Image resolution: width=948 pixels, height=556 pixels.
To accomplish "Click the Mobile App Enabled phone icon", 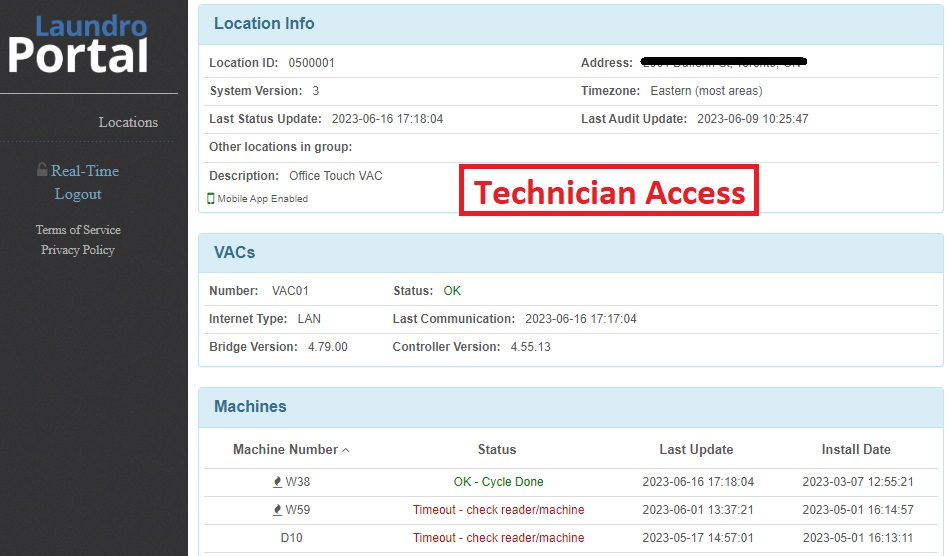I will pyautogui.click(x=210, y=199).
